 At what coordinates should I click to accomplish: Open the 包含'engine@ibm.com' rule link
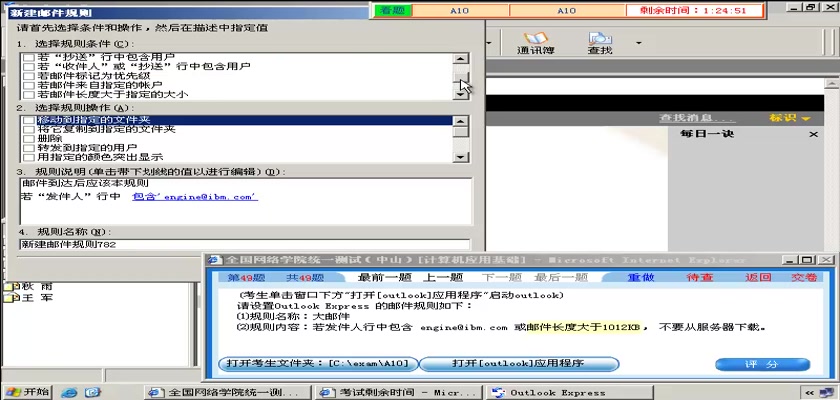(195, 197)
